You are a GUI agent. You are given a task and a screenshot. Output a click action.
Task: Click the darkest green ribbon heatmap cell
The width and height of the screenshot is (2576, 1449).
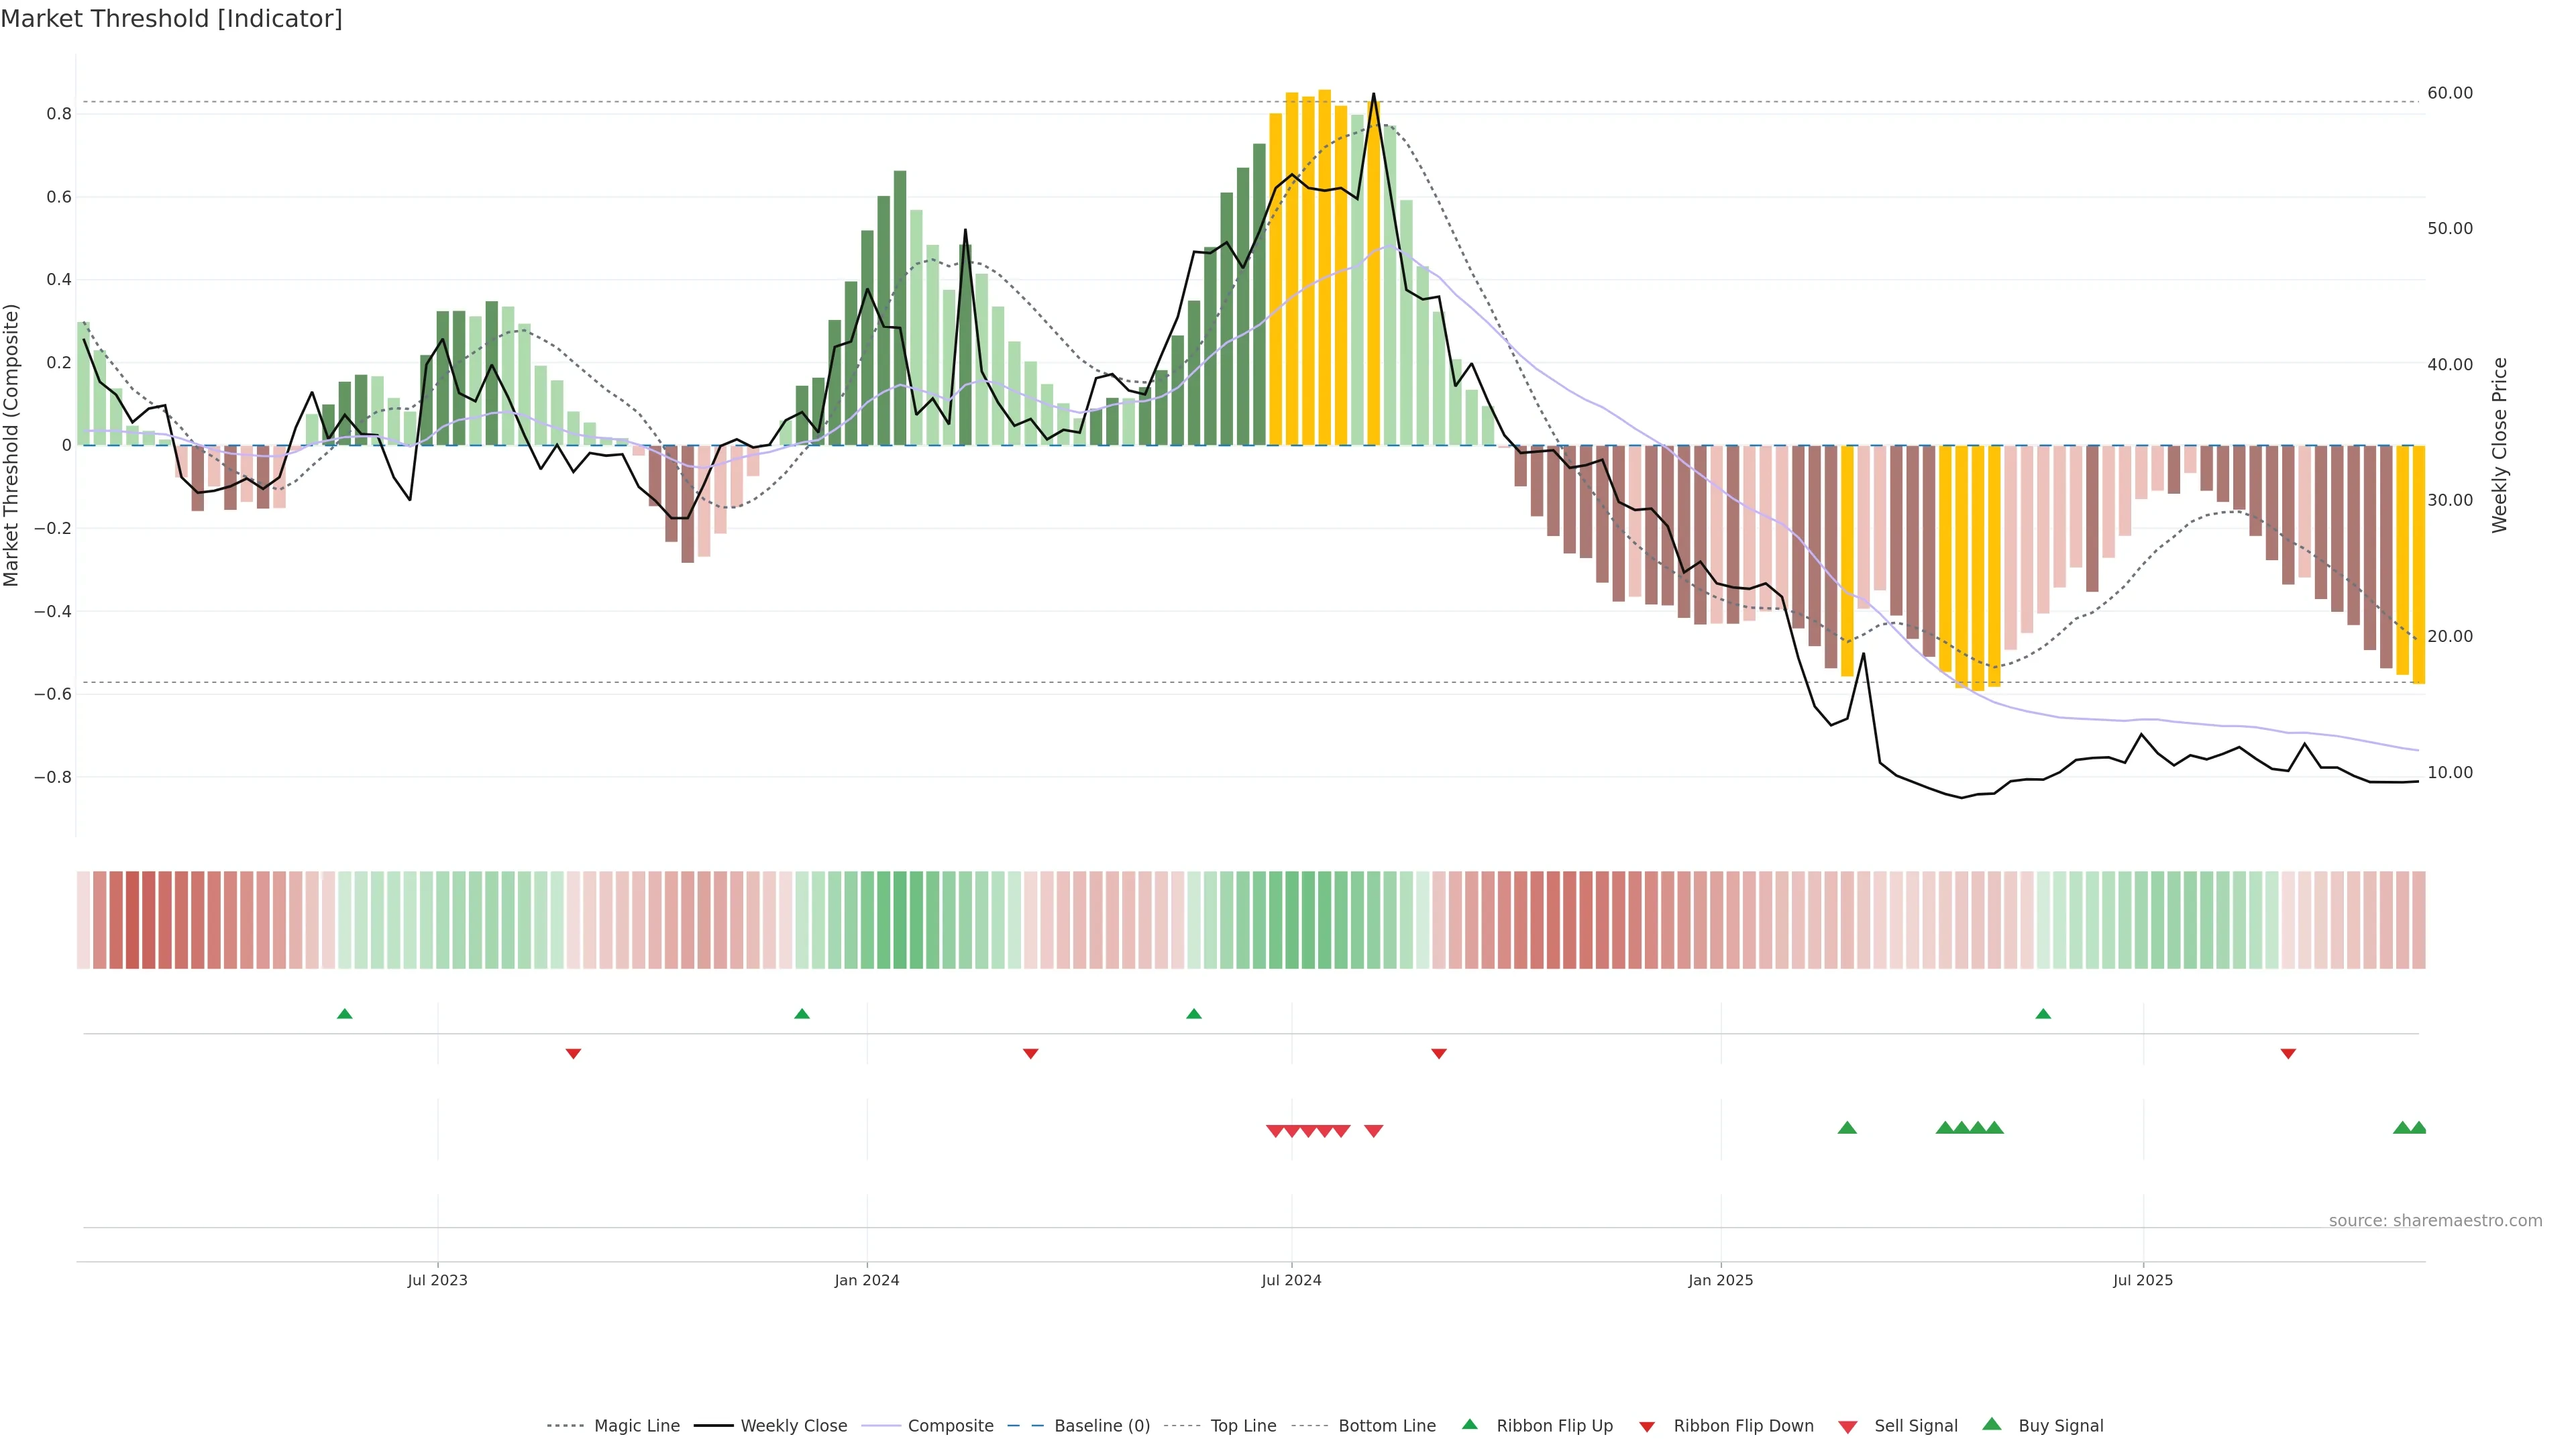click(x=900, y=920)
